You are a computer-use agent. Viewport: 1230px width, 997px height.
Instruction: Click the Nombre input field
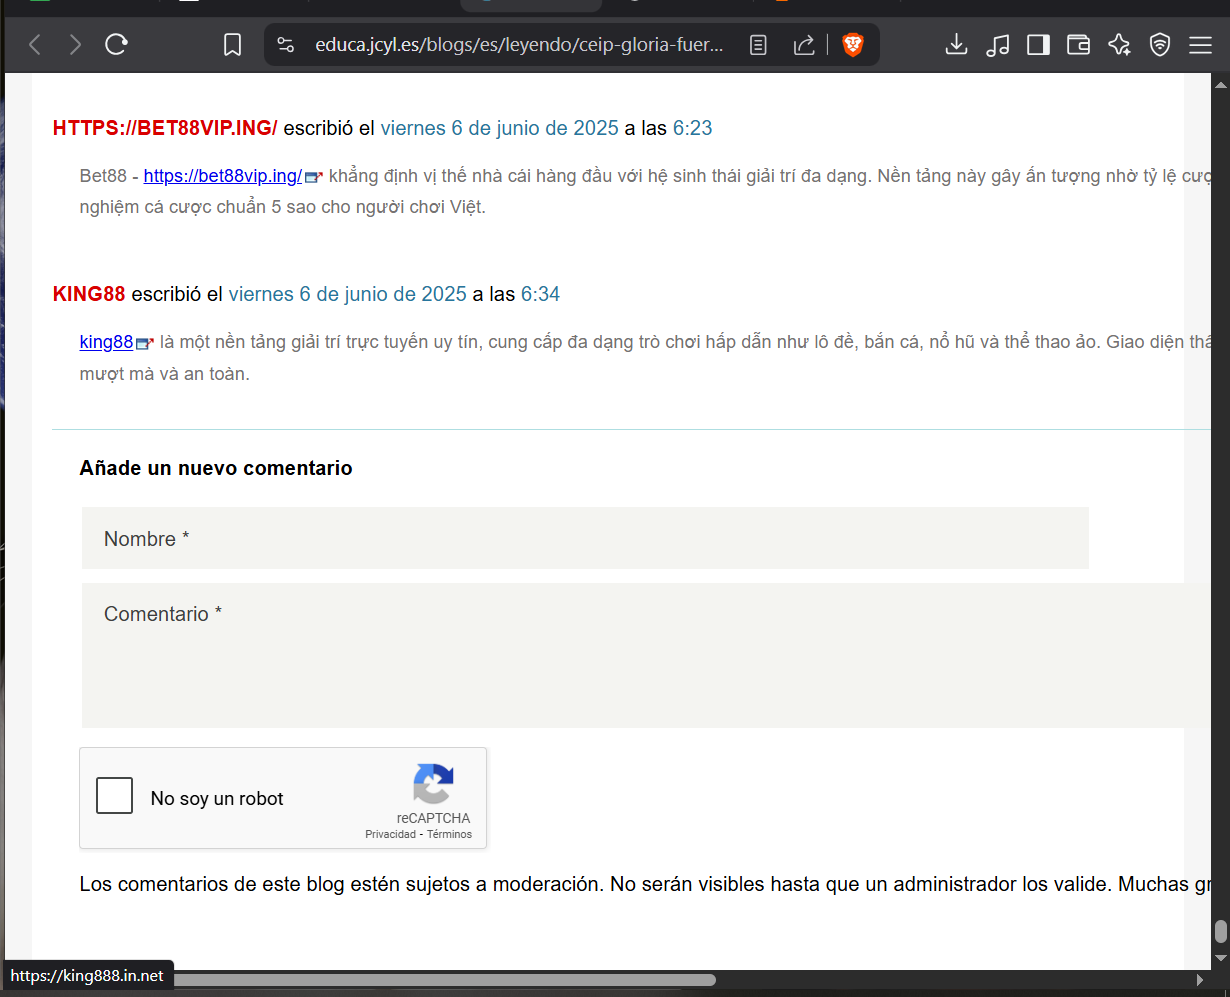pyautogui.click(x=585, y=538)
